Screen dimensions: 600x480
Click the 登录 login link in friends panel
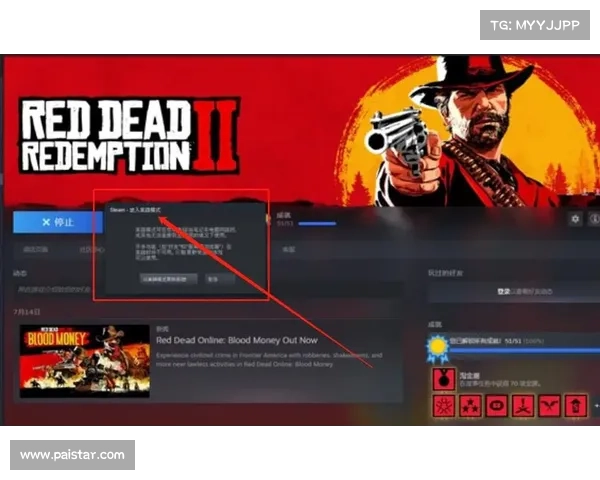click(x=504, y=292)
